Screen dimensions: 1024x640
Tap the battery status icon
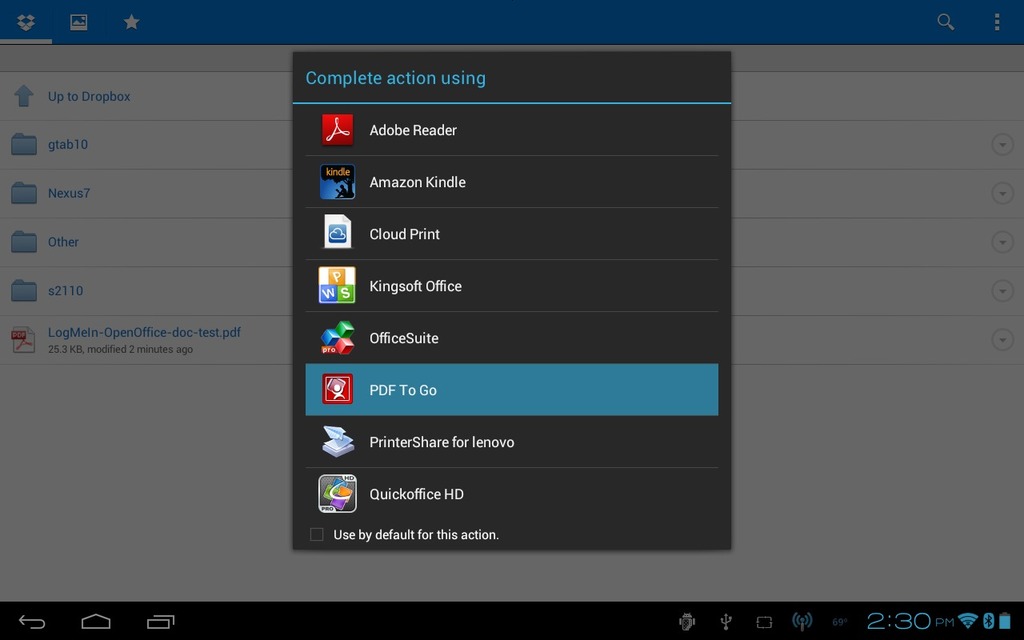1005,621
